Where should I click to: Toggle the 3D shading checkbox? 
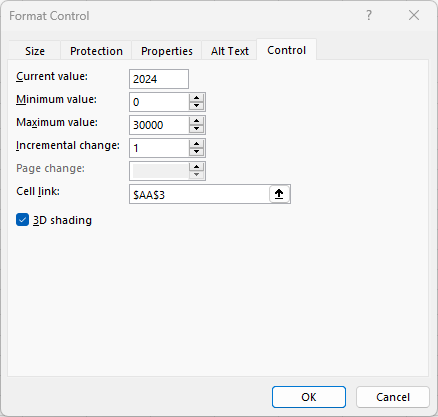click(22, 220)
